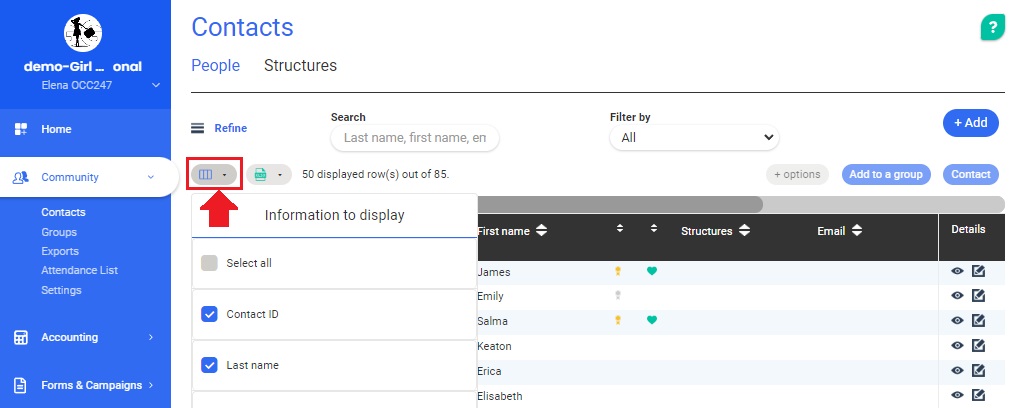The image size is (1020, 408).
Task: Click the Home dashboard icon
Action: point(21,129)
